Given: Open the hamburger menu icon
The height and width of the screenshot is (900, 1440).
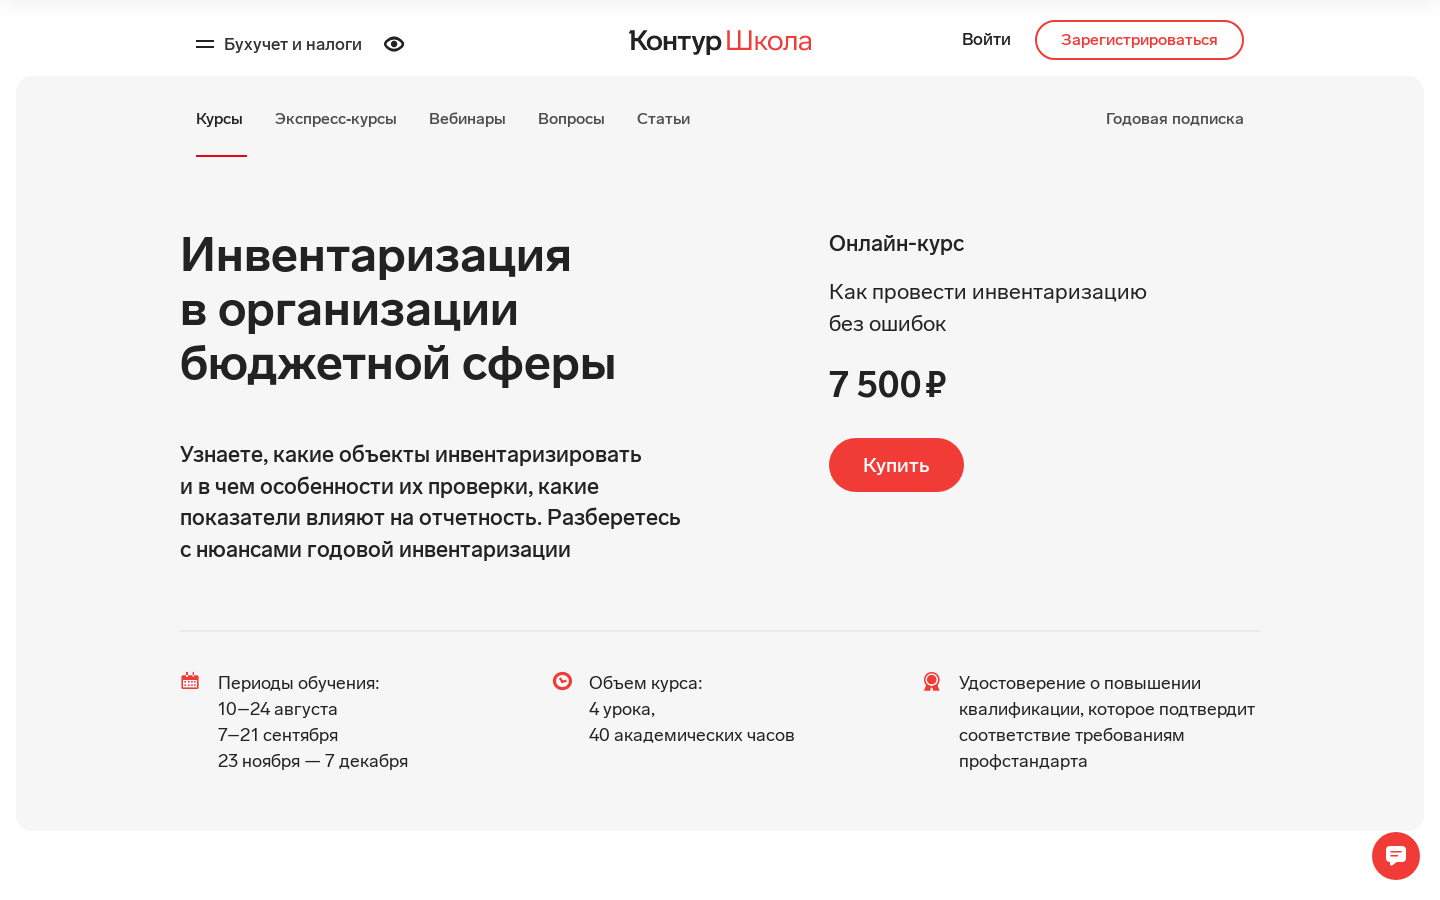Looking at the screenshot, I should coord(205,44).
